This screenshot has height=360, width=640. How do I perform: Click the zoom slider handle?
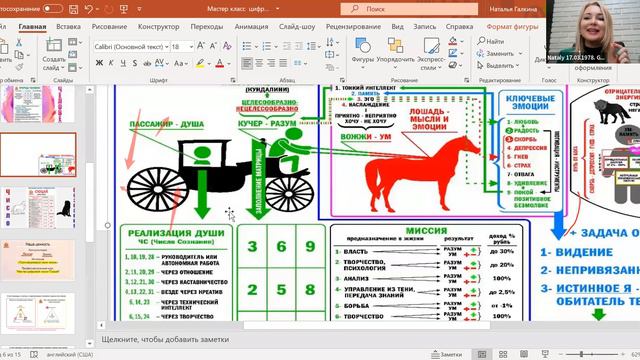[x=581, y=354]
